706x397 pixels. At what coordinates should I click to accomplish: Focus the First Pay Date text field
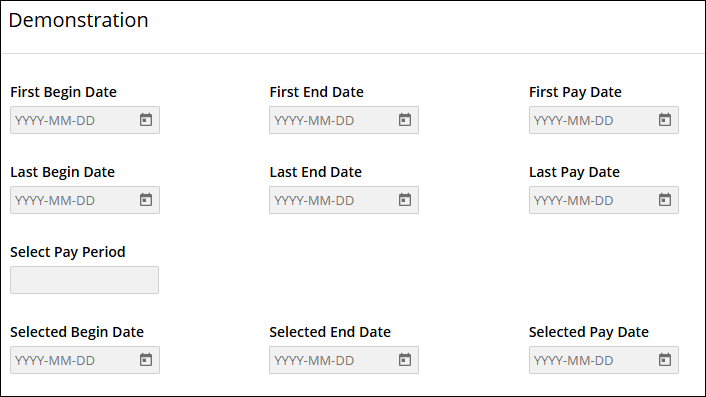tap(593, 120)
